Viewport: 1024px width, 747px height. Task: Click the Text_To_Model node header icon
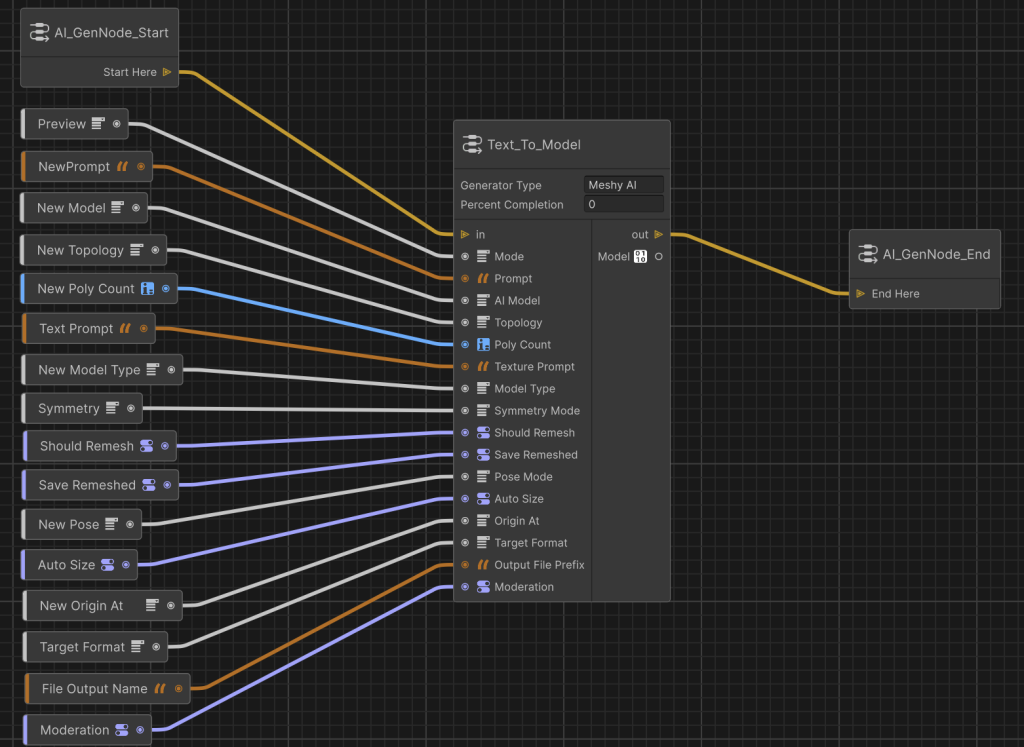pos(472,145)
